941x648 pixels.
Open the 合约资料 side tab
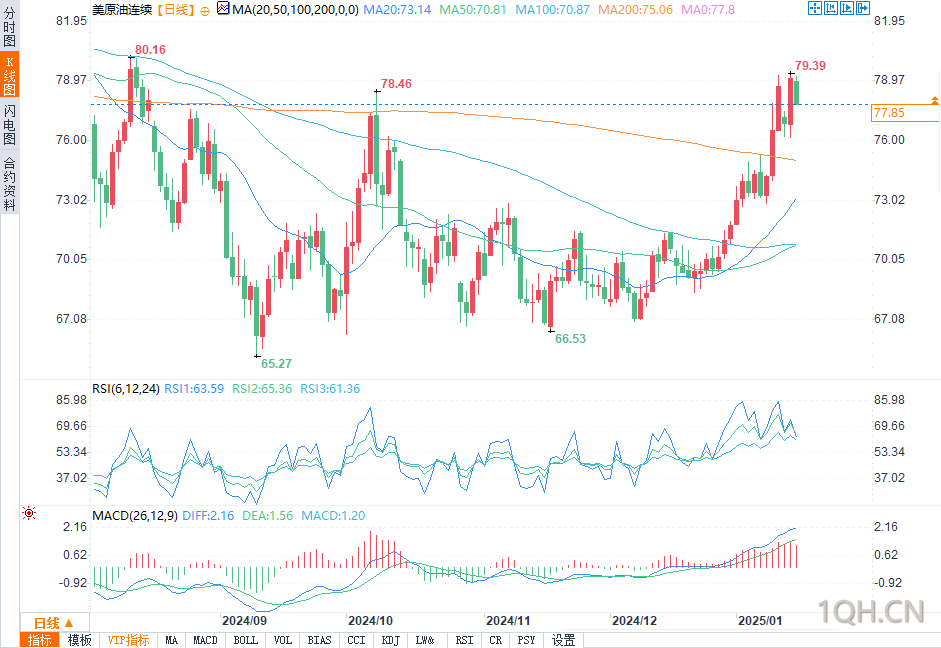(9, 183)
